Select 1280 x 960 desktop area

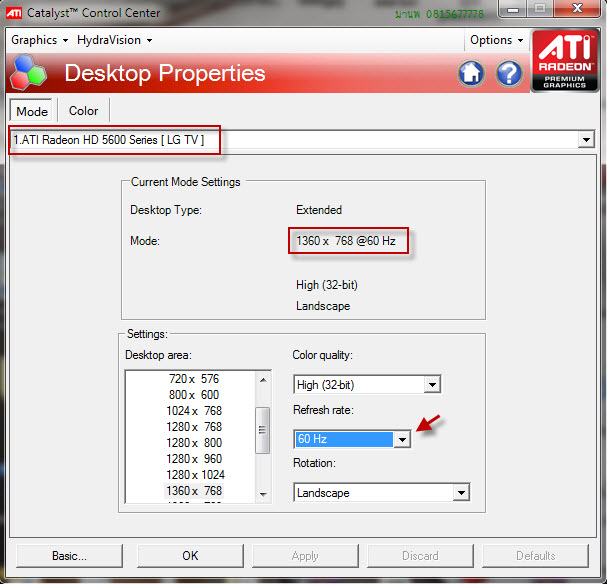pos(194,459)
